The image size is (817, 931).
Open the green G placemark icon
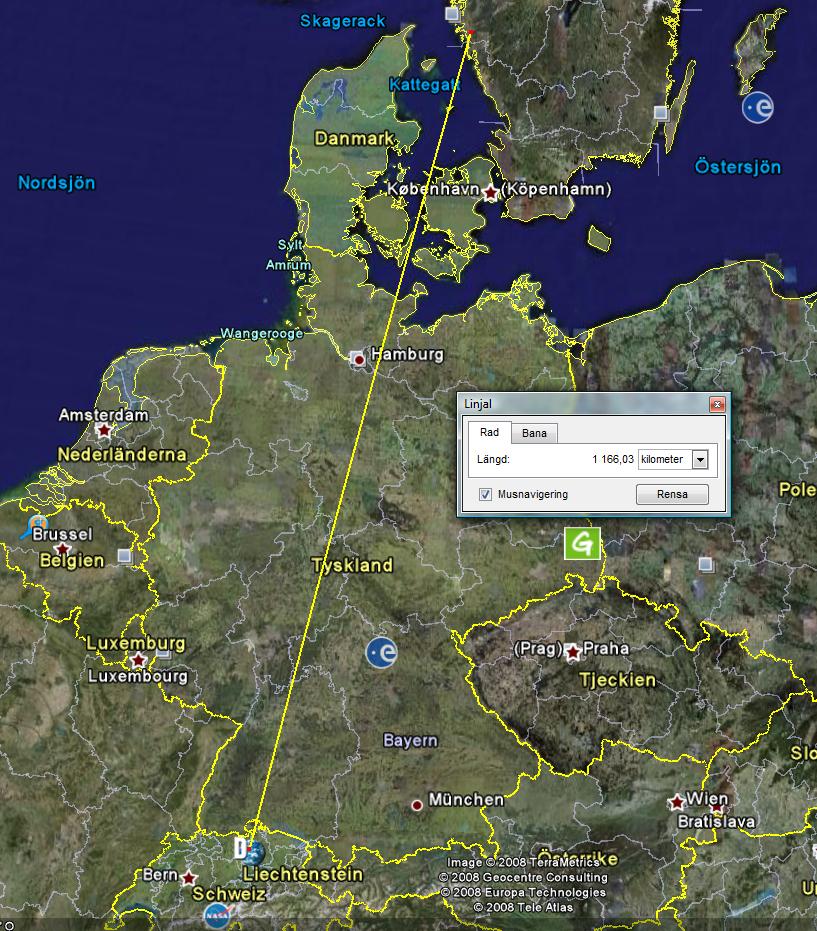pos(582,543)
